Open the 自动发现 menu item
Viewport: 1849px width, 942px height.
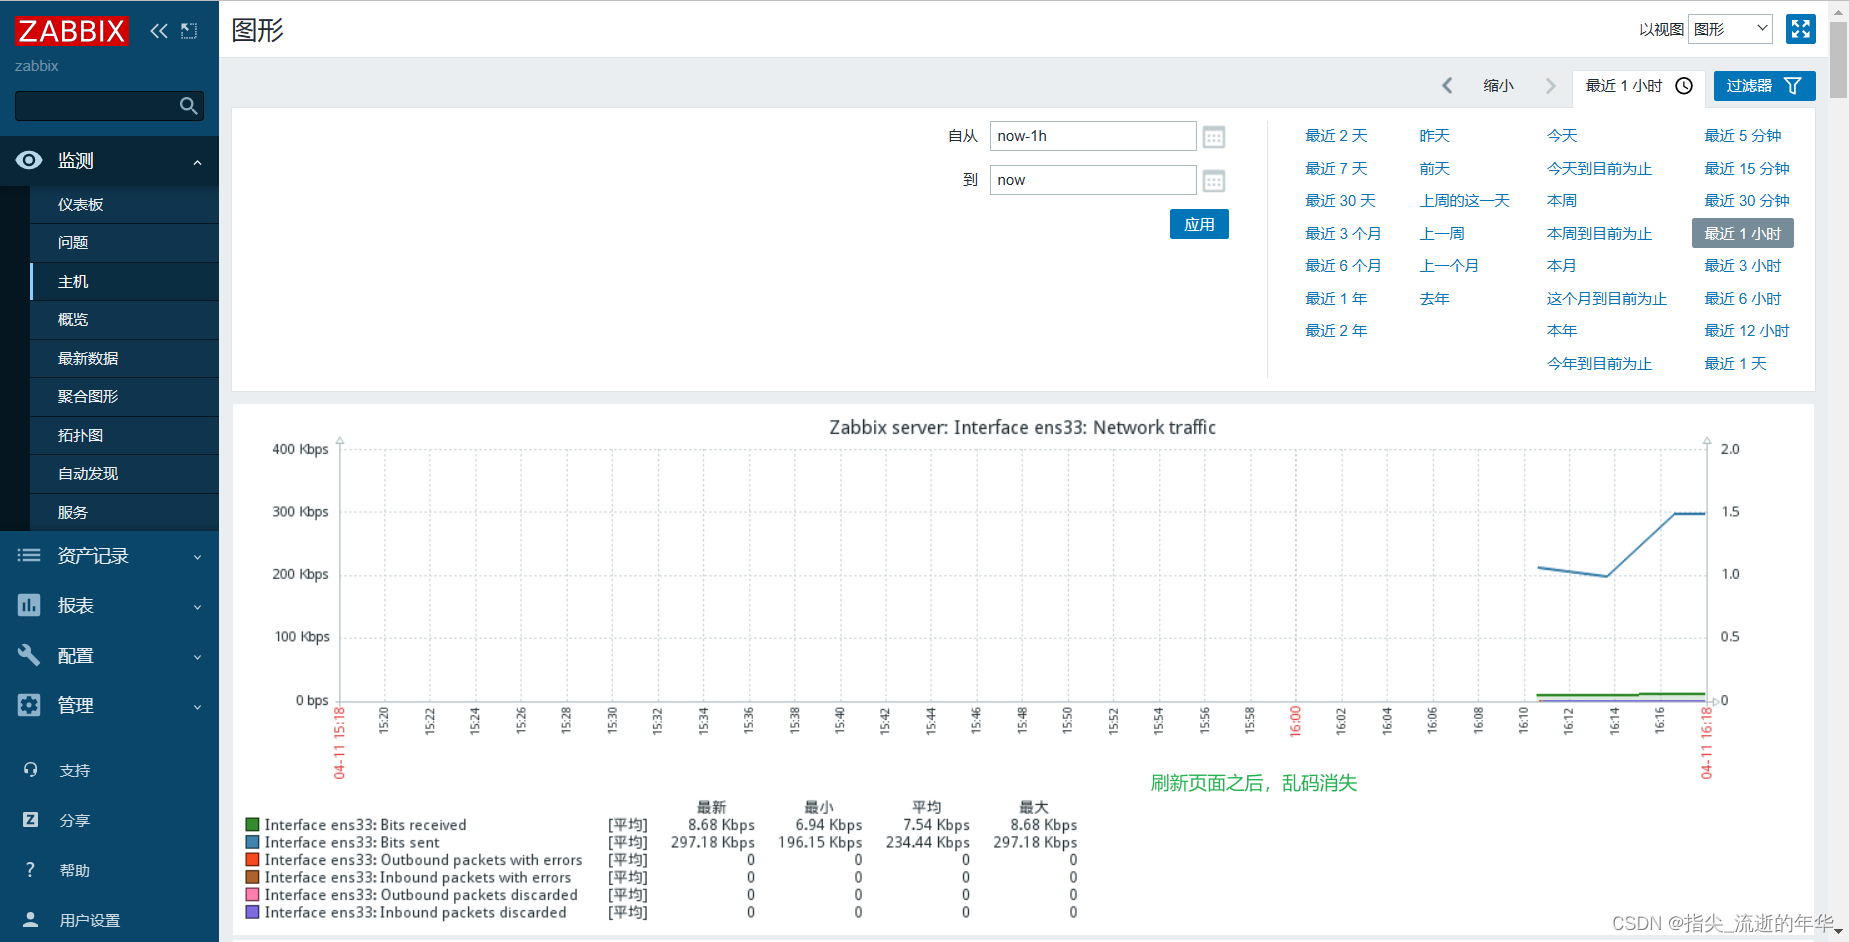(124, 474)
